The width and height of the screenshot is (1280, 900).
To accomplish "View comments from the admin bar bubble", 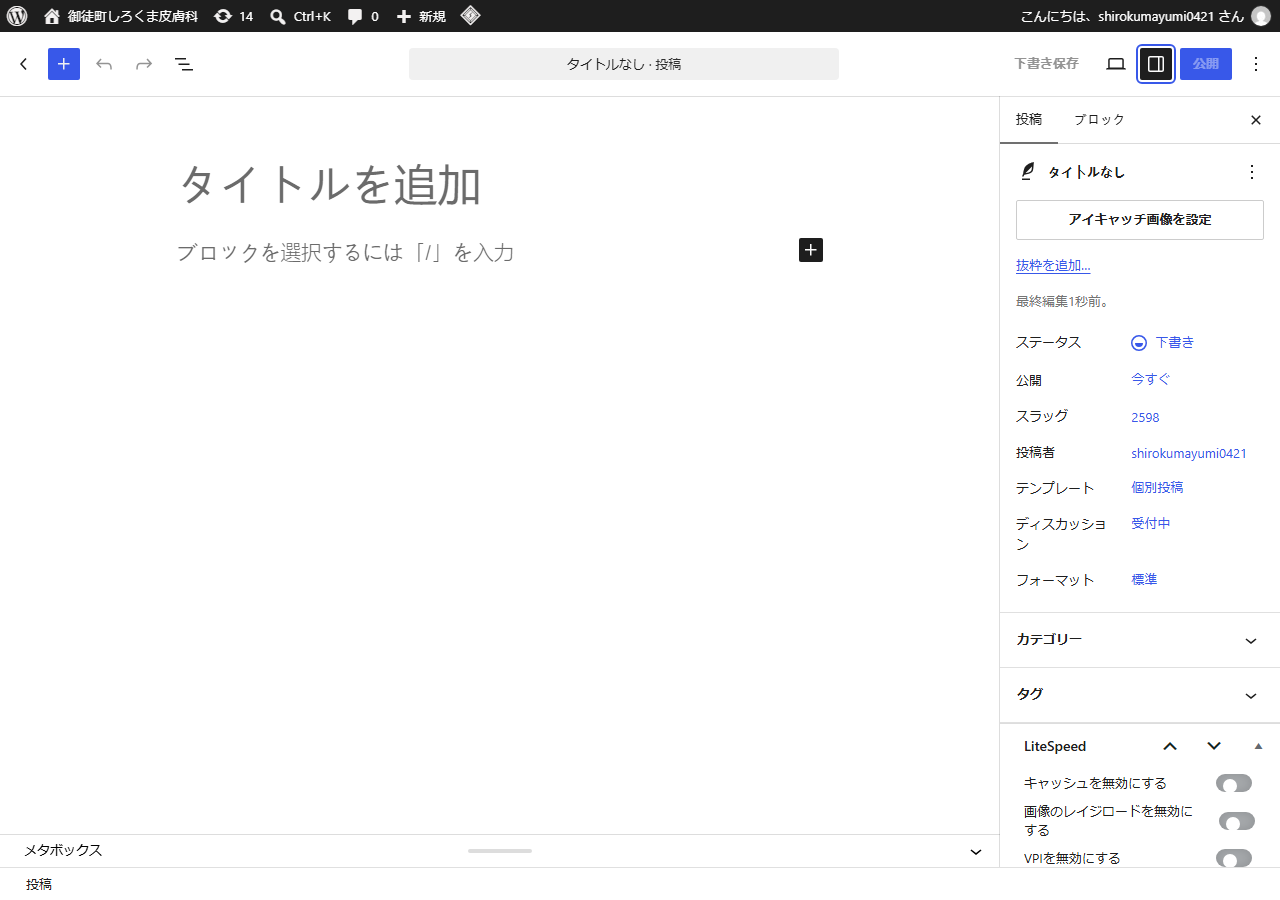I will [363, 16].
